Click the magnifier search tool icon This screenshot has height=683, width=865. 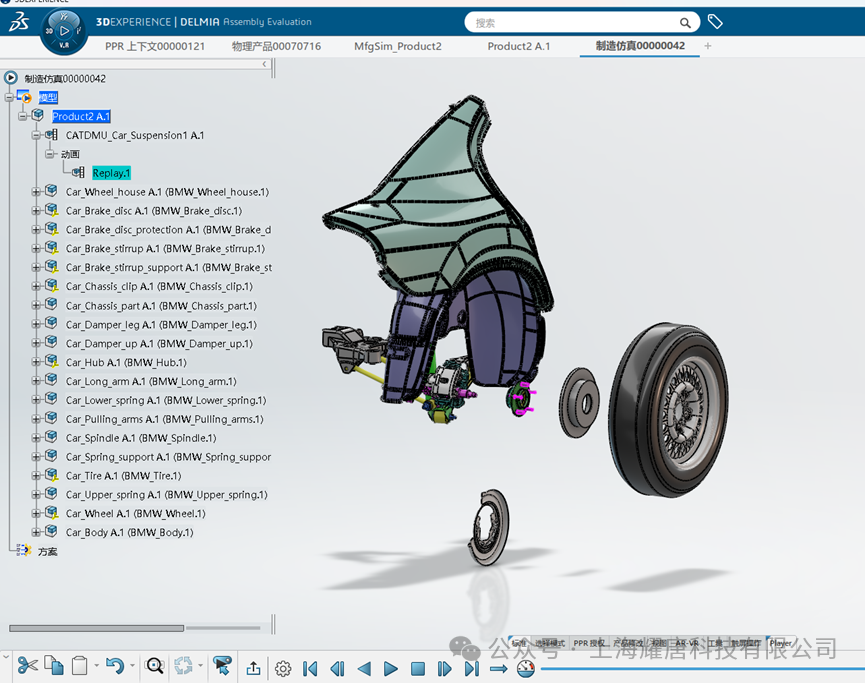click(x=154, y=665)
